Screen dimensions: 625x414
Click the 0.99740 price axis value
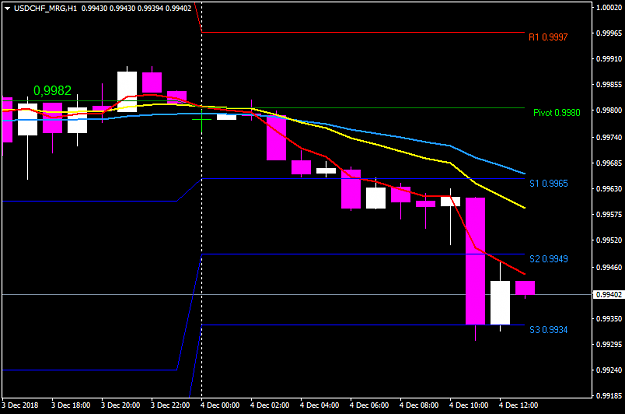tap(609, 137)
